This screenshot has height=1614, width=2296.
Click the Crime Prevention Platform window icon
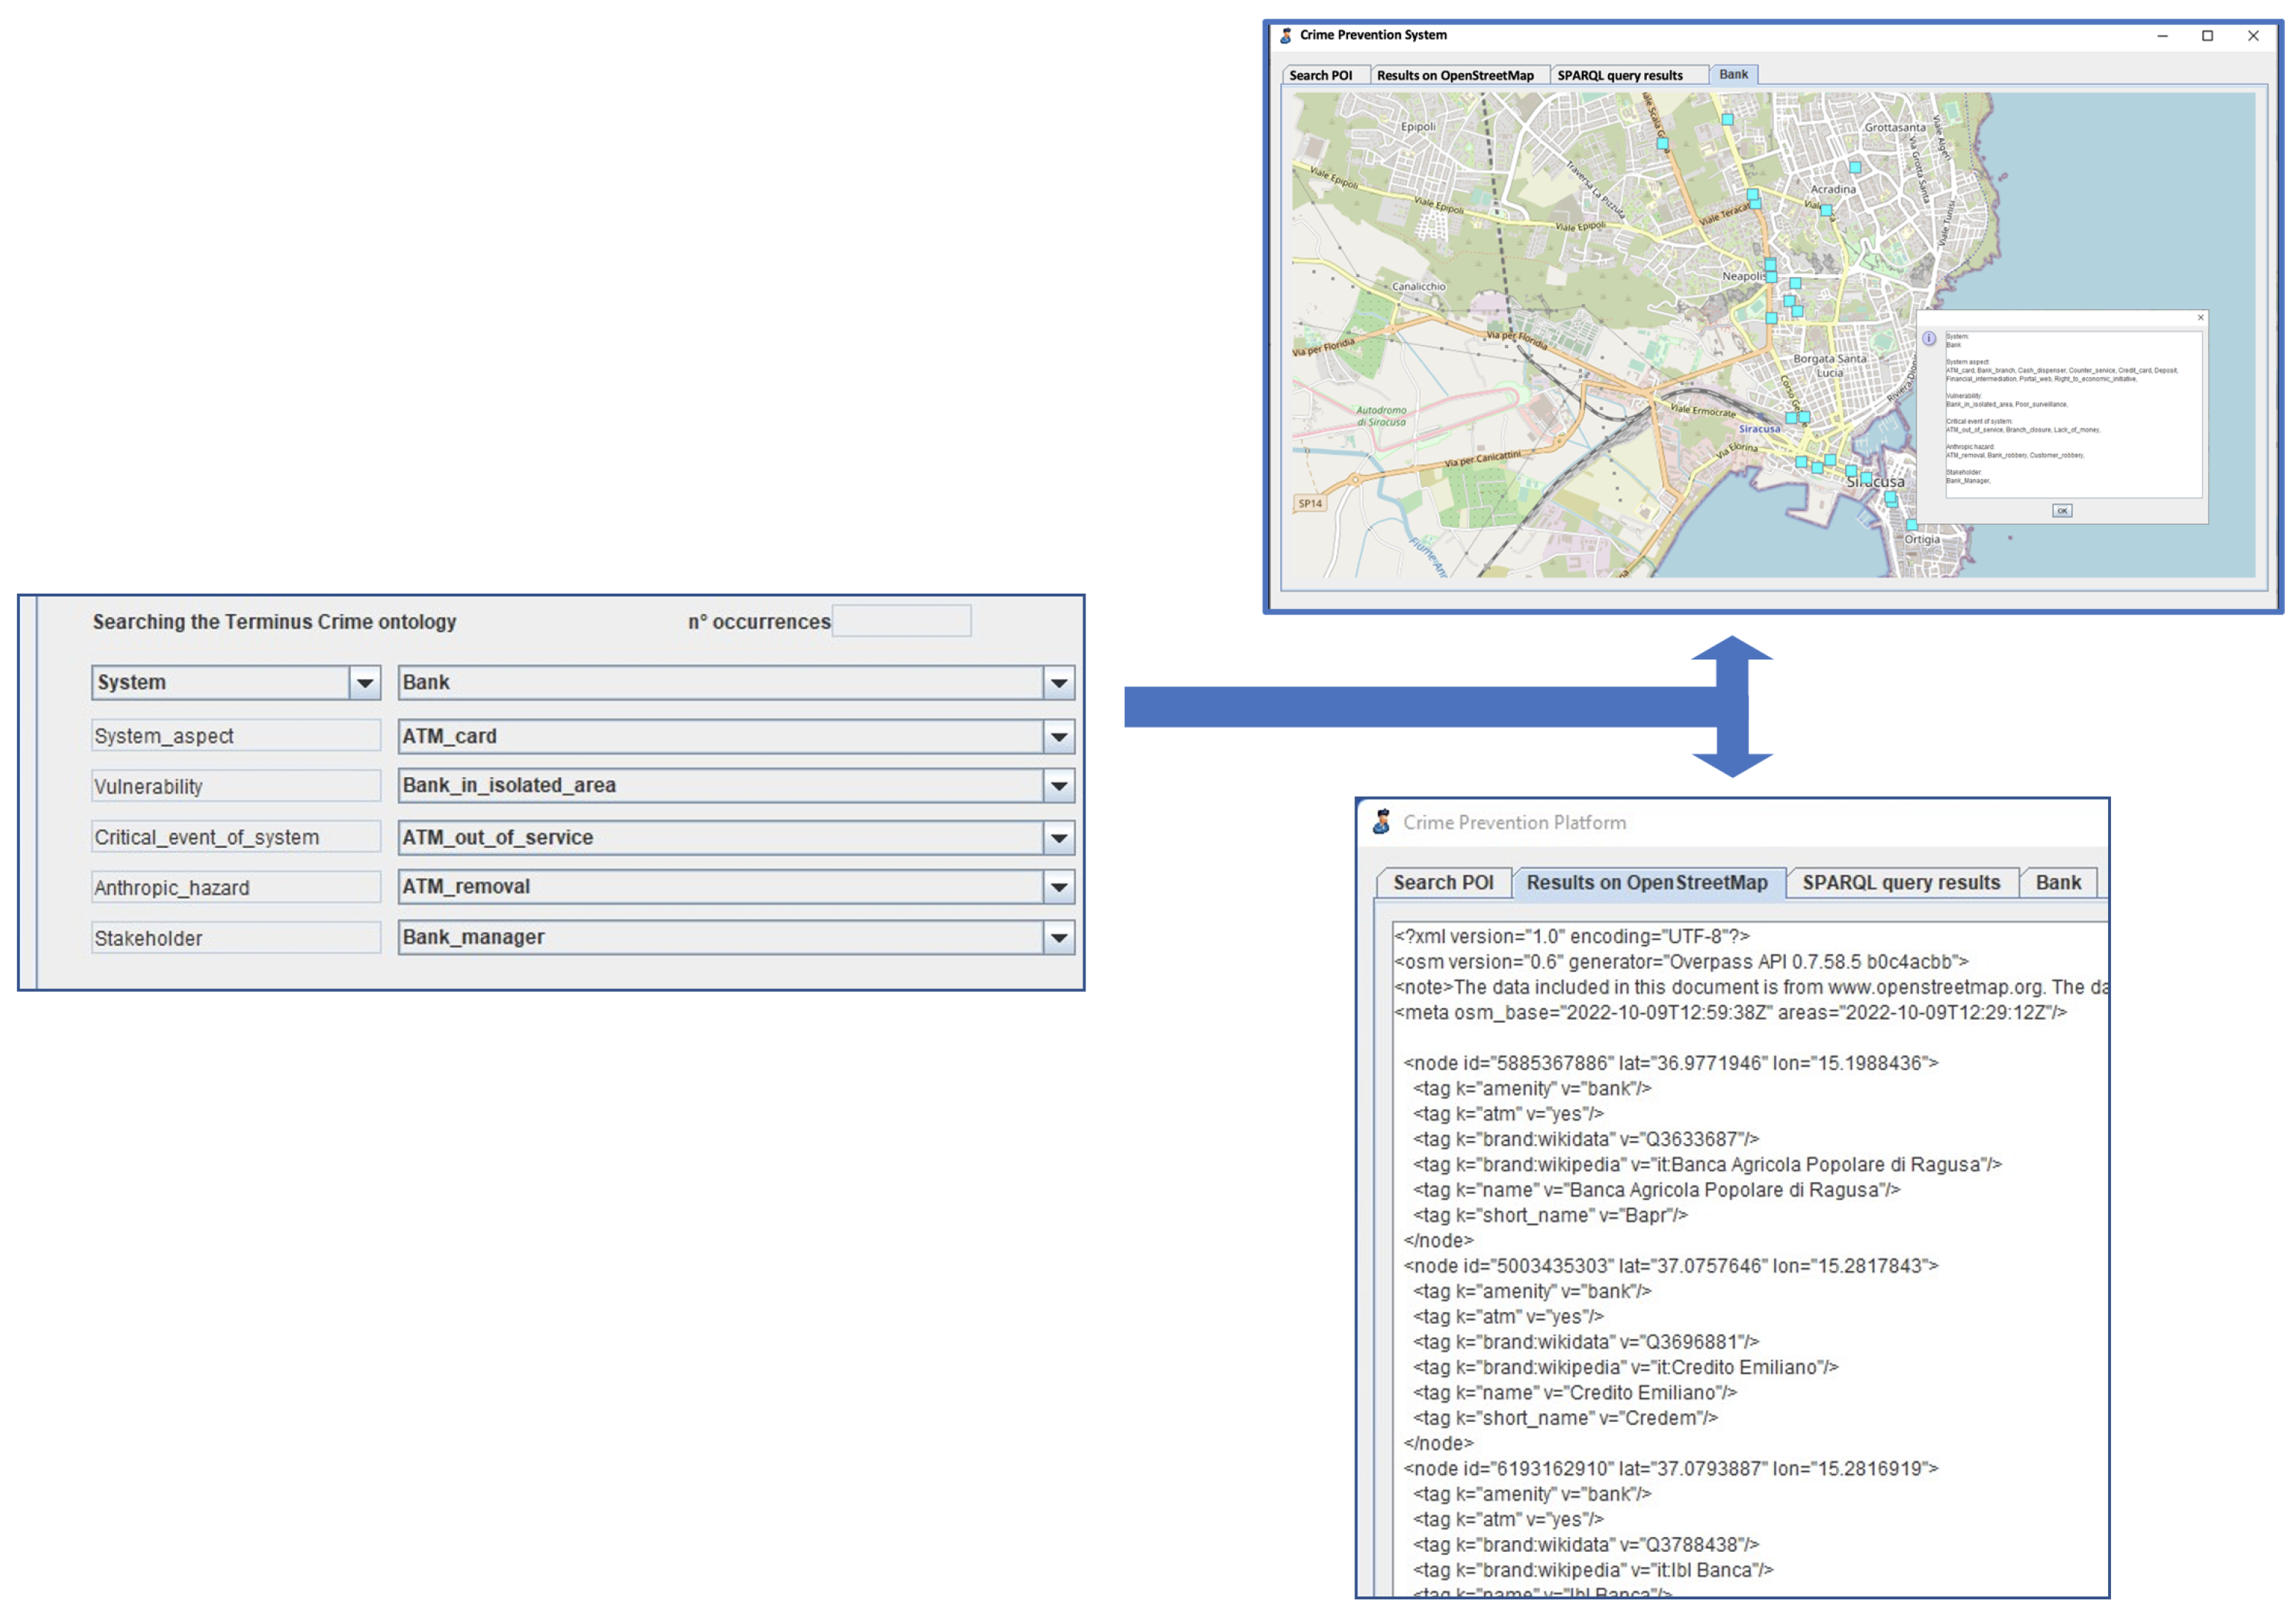click(1381, 822)
